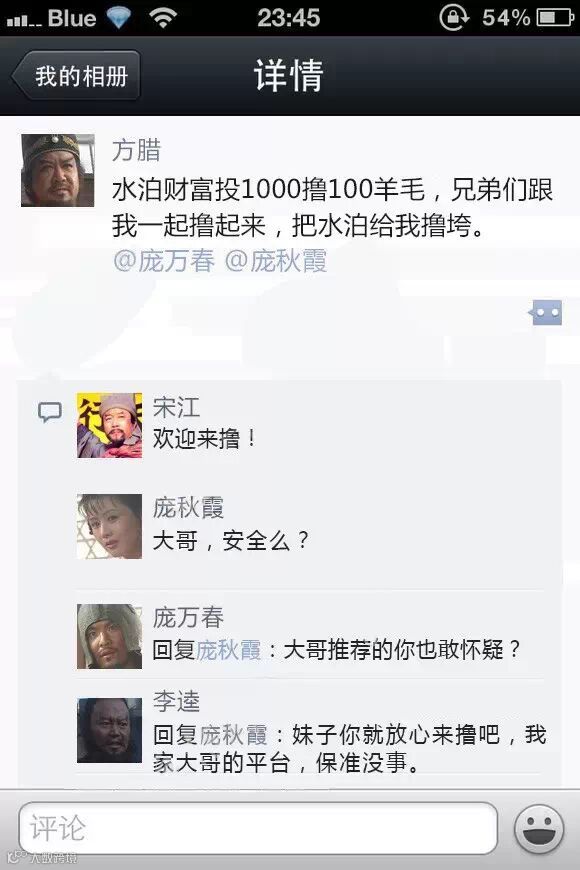Tap the speech bubble icon beside comments

50,412
